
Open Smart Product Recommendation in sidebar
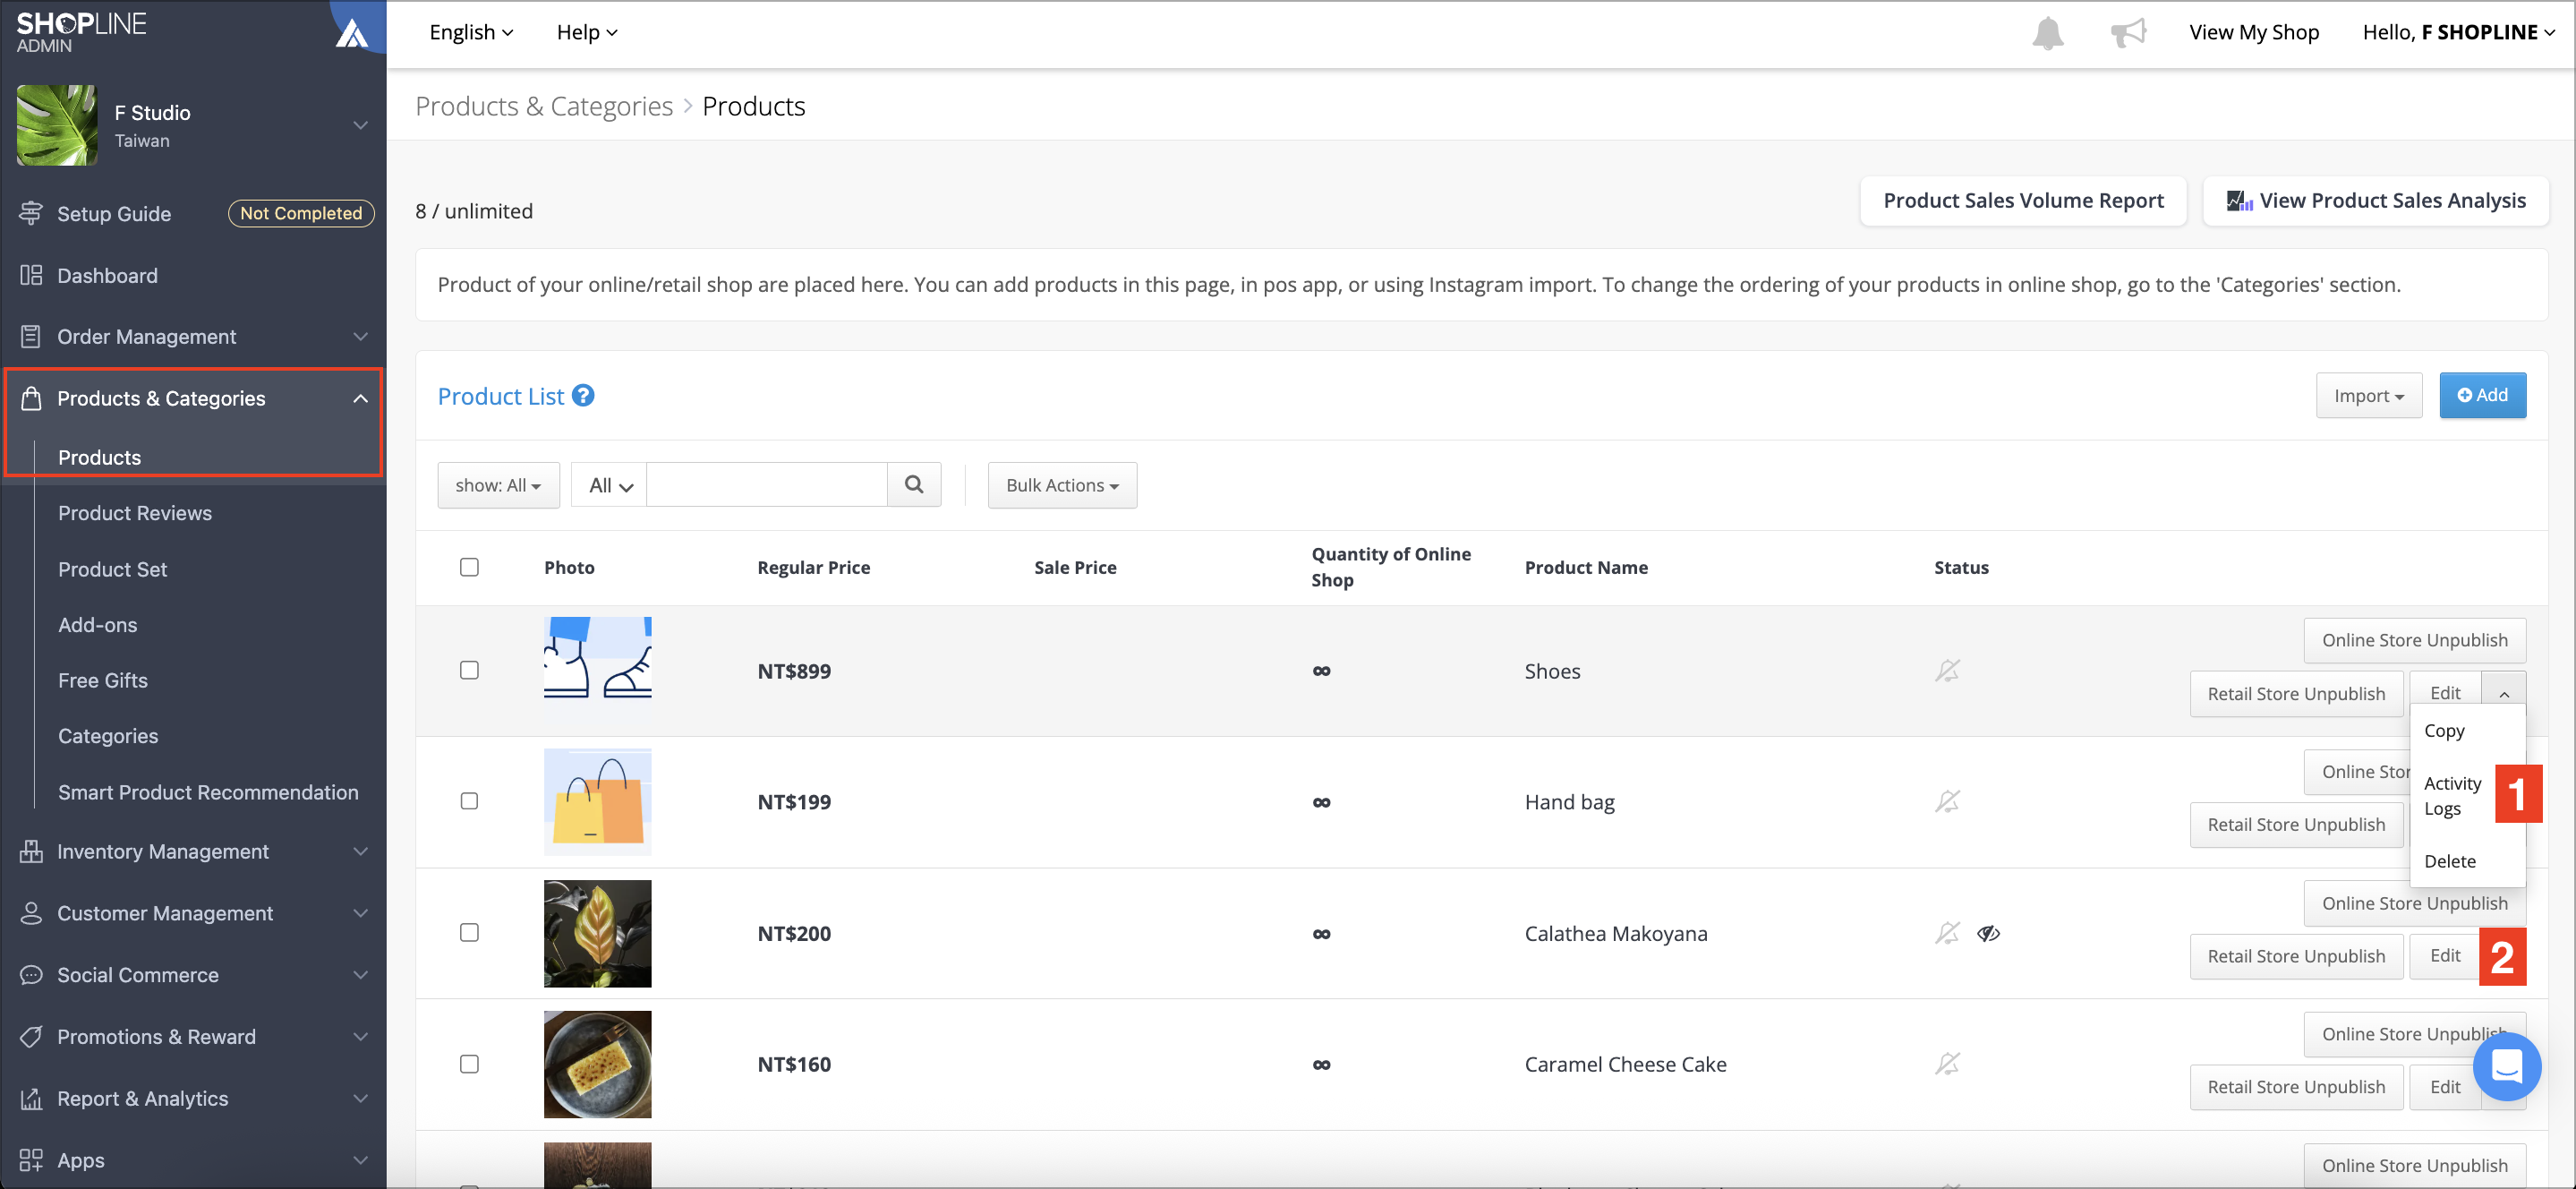(x=208, y=792)
